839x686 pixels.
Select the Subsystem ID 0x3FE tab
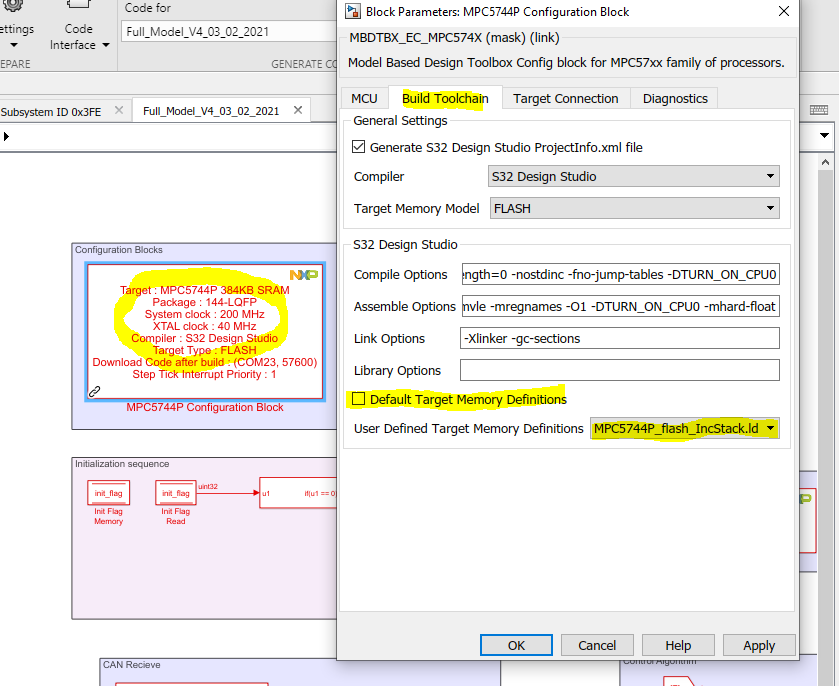point(51,112)
